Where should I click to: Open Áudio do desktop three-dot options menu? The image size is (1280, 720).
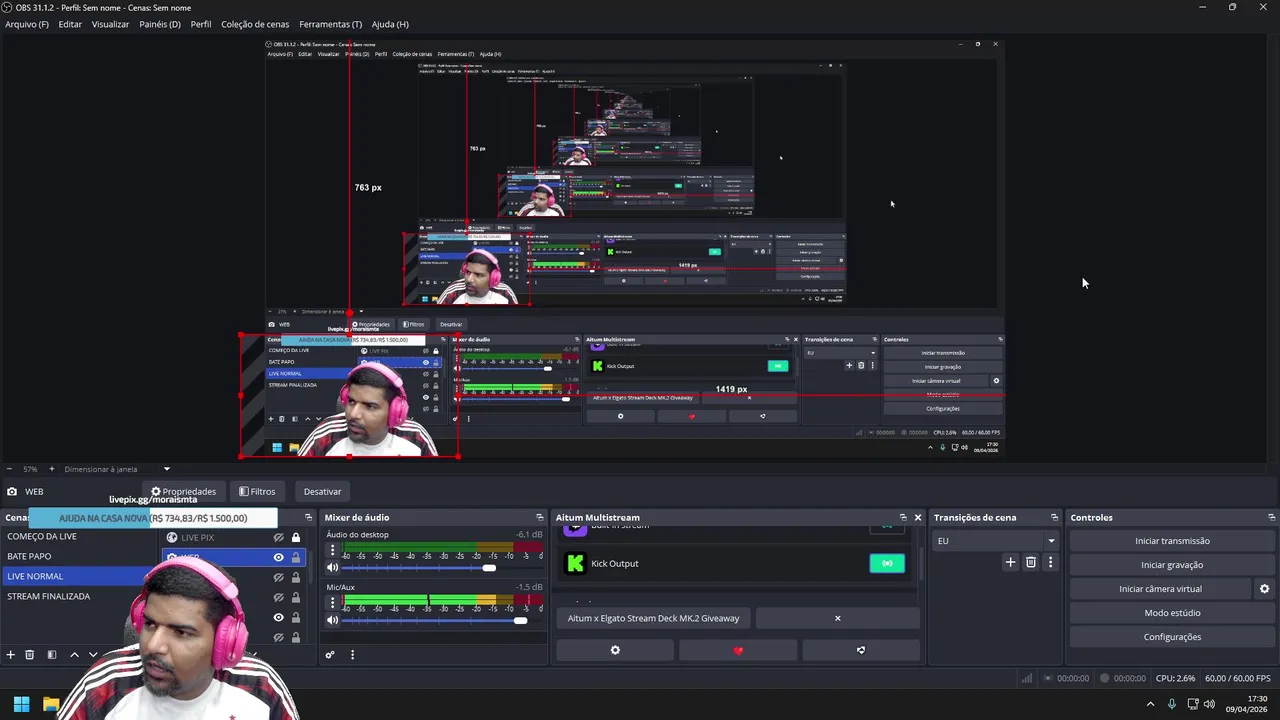333,551
